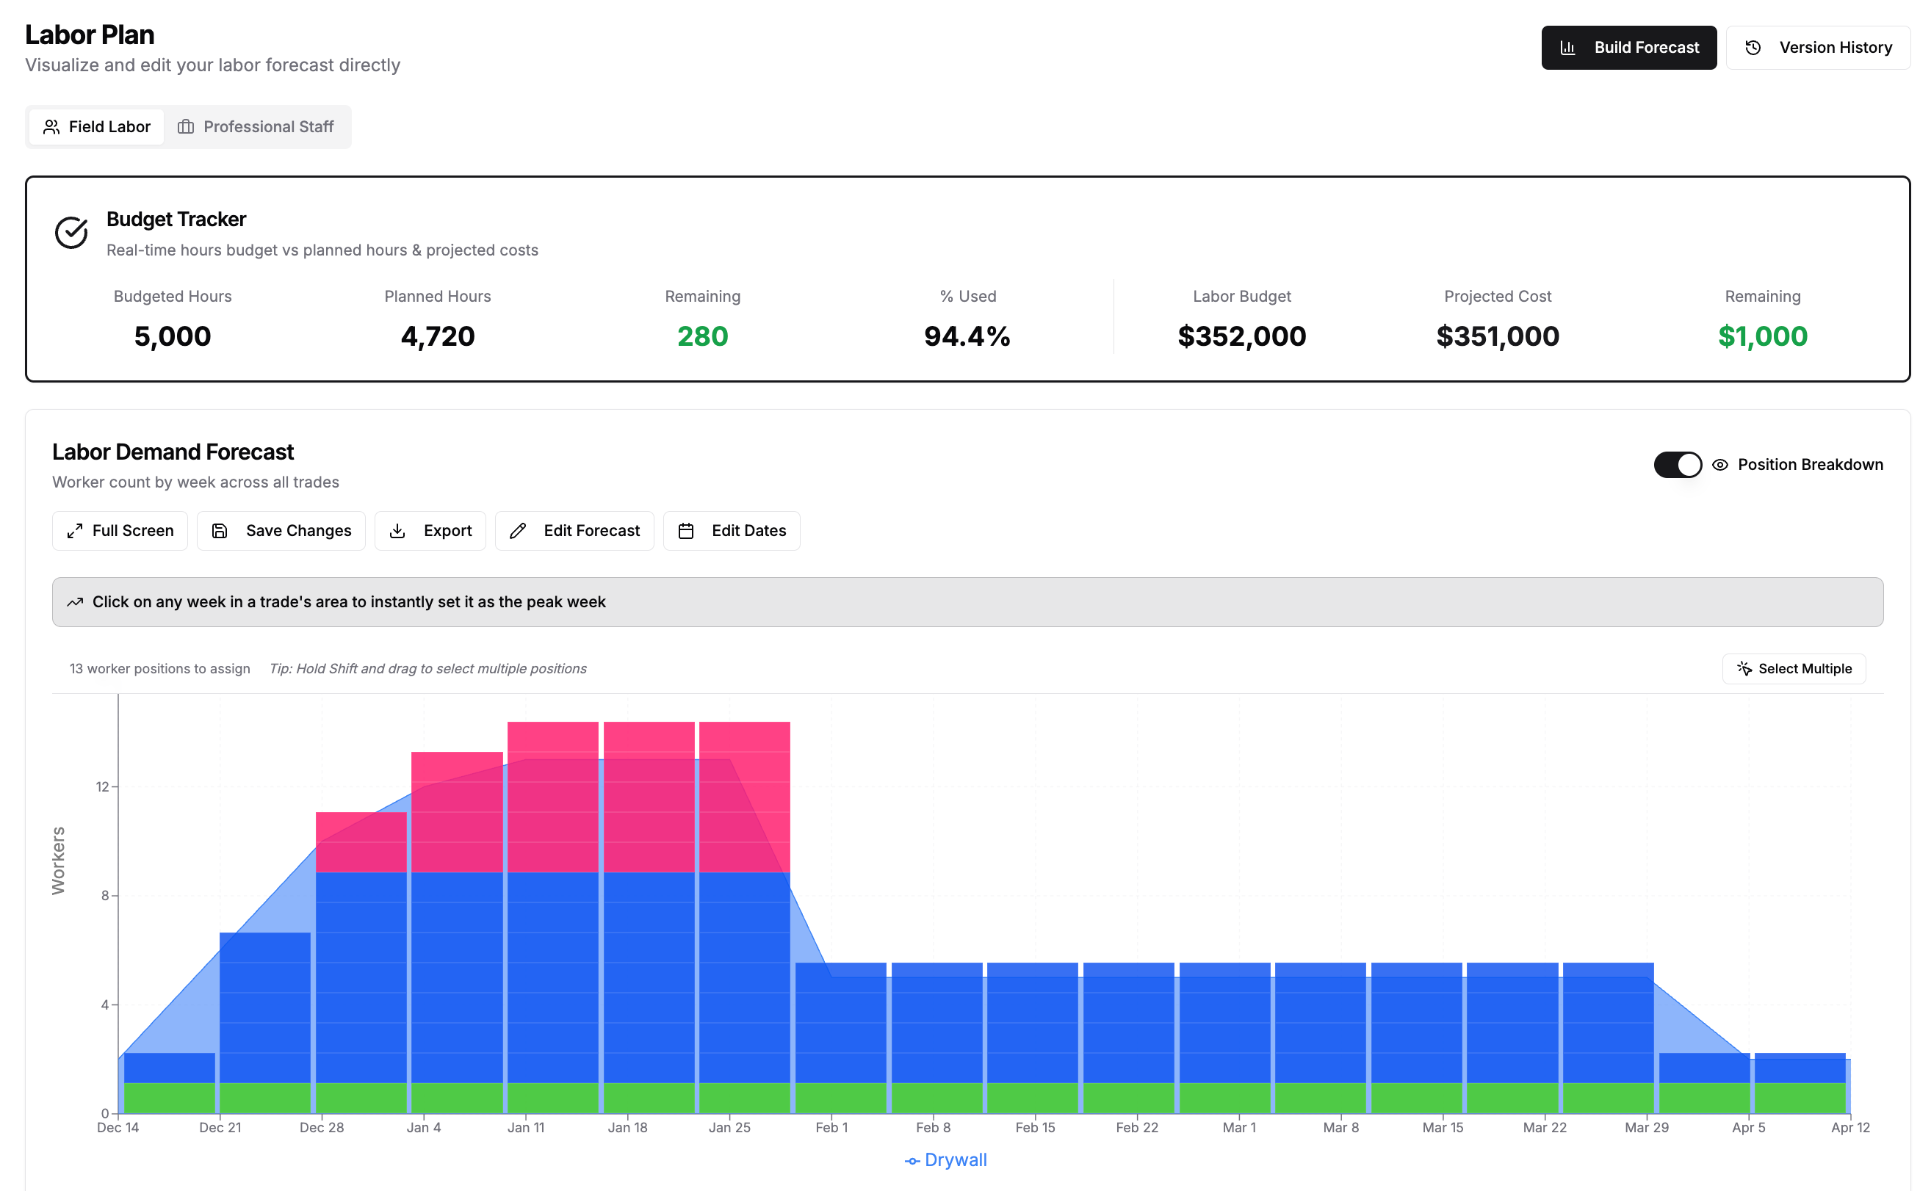
Task: Click the trending arrow icon in the peak week banner
Action: pyautogui.click(x=75, y=602)
